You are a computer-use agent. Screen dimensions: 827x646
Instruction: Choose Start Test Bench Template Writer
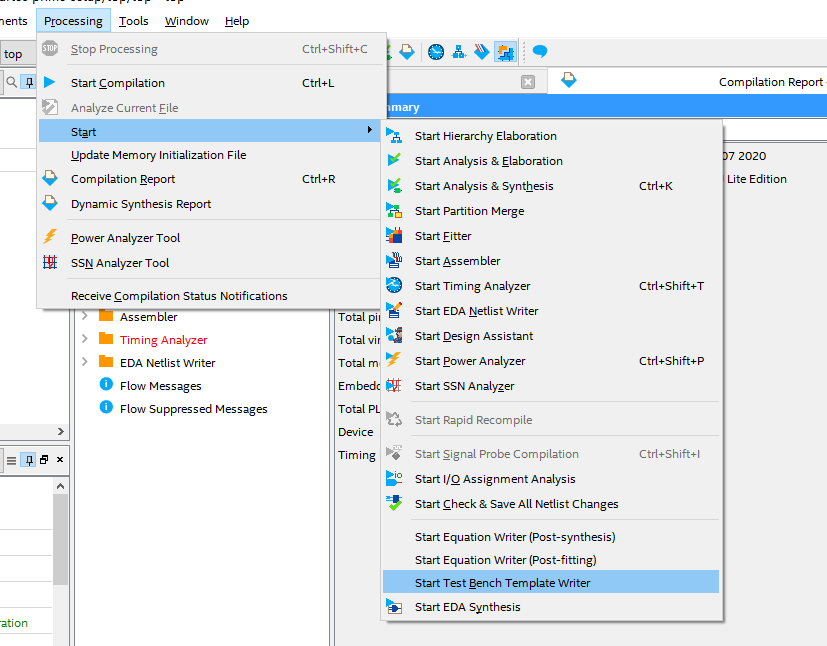[551, 583]
